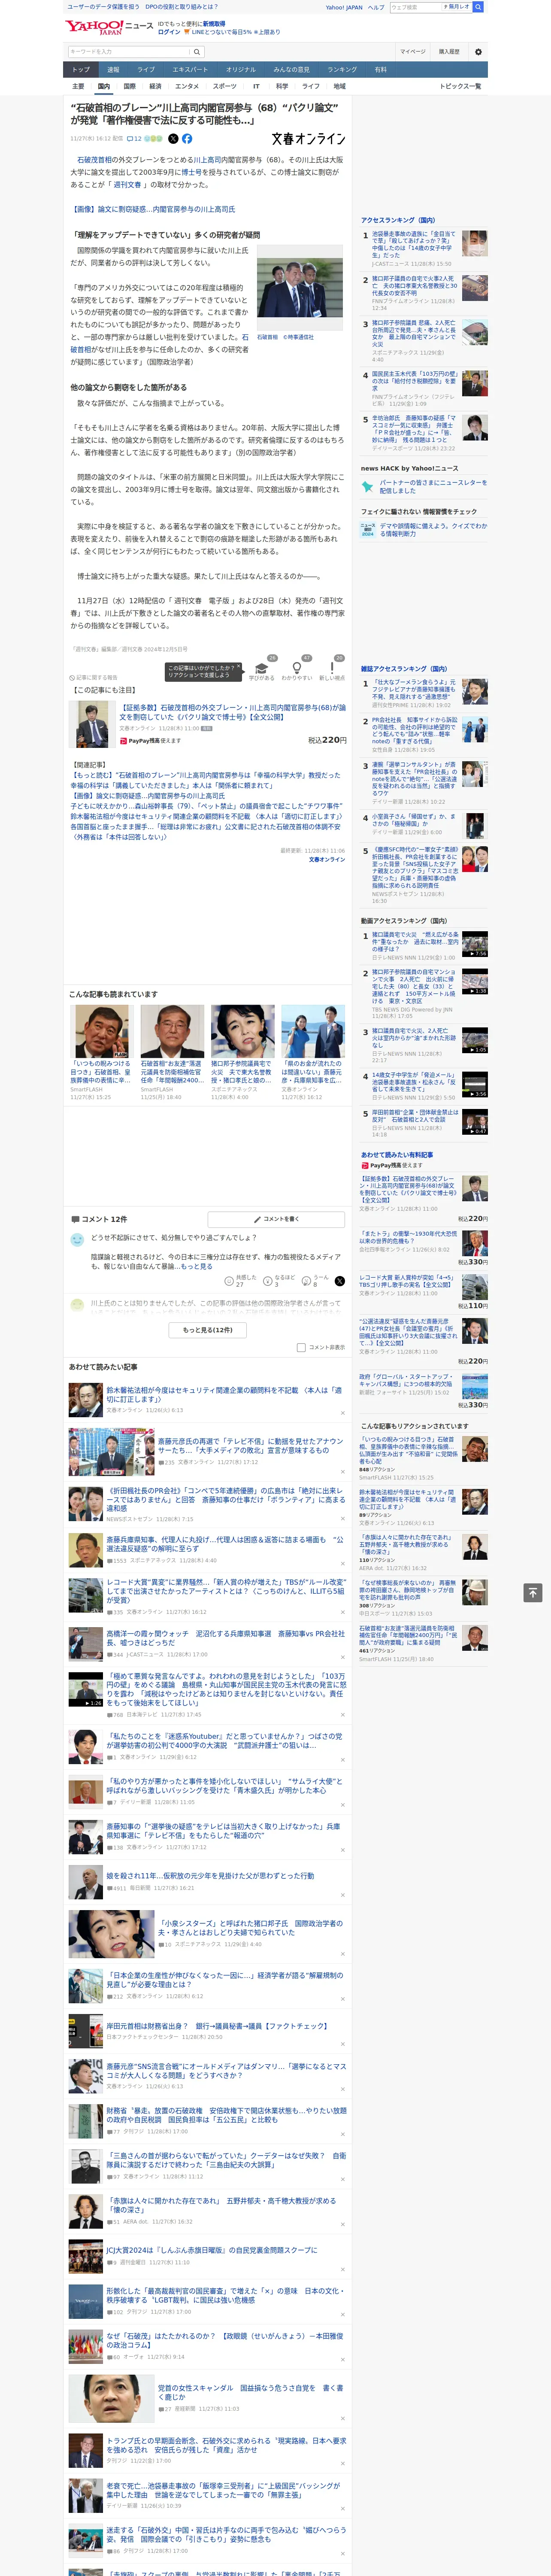This screenshot has width=551, height=2576.
Task: Select the オリジナル tab
Action: coord(241,69)
